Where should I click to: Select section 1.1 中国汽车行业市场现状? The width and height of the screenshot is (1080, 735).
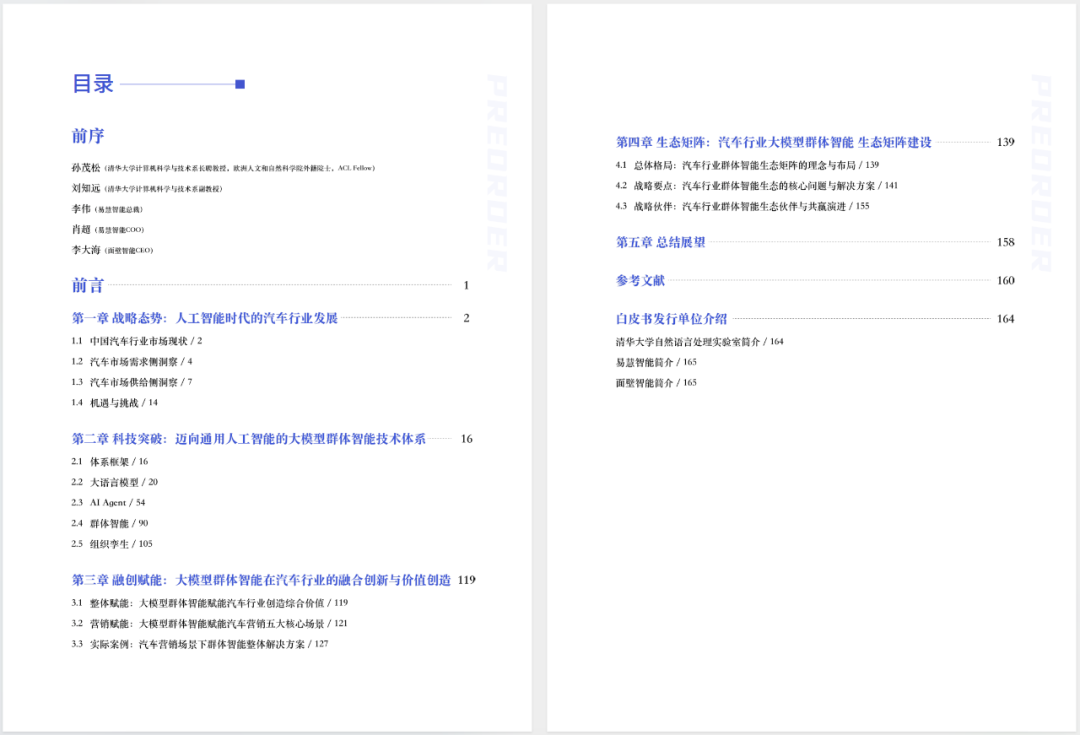coord(135,343)
